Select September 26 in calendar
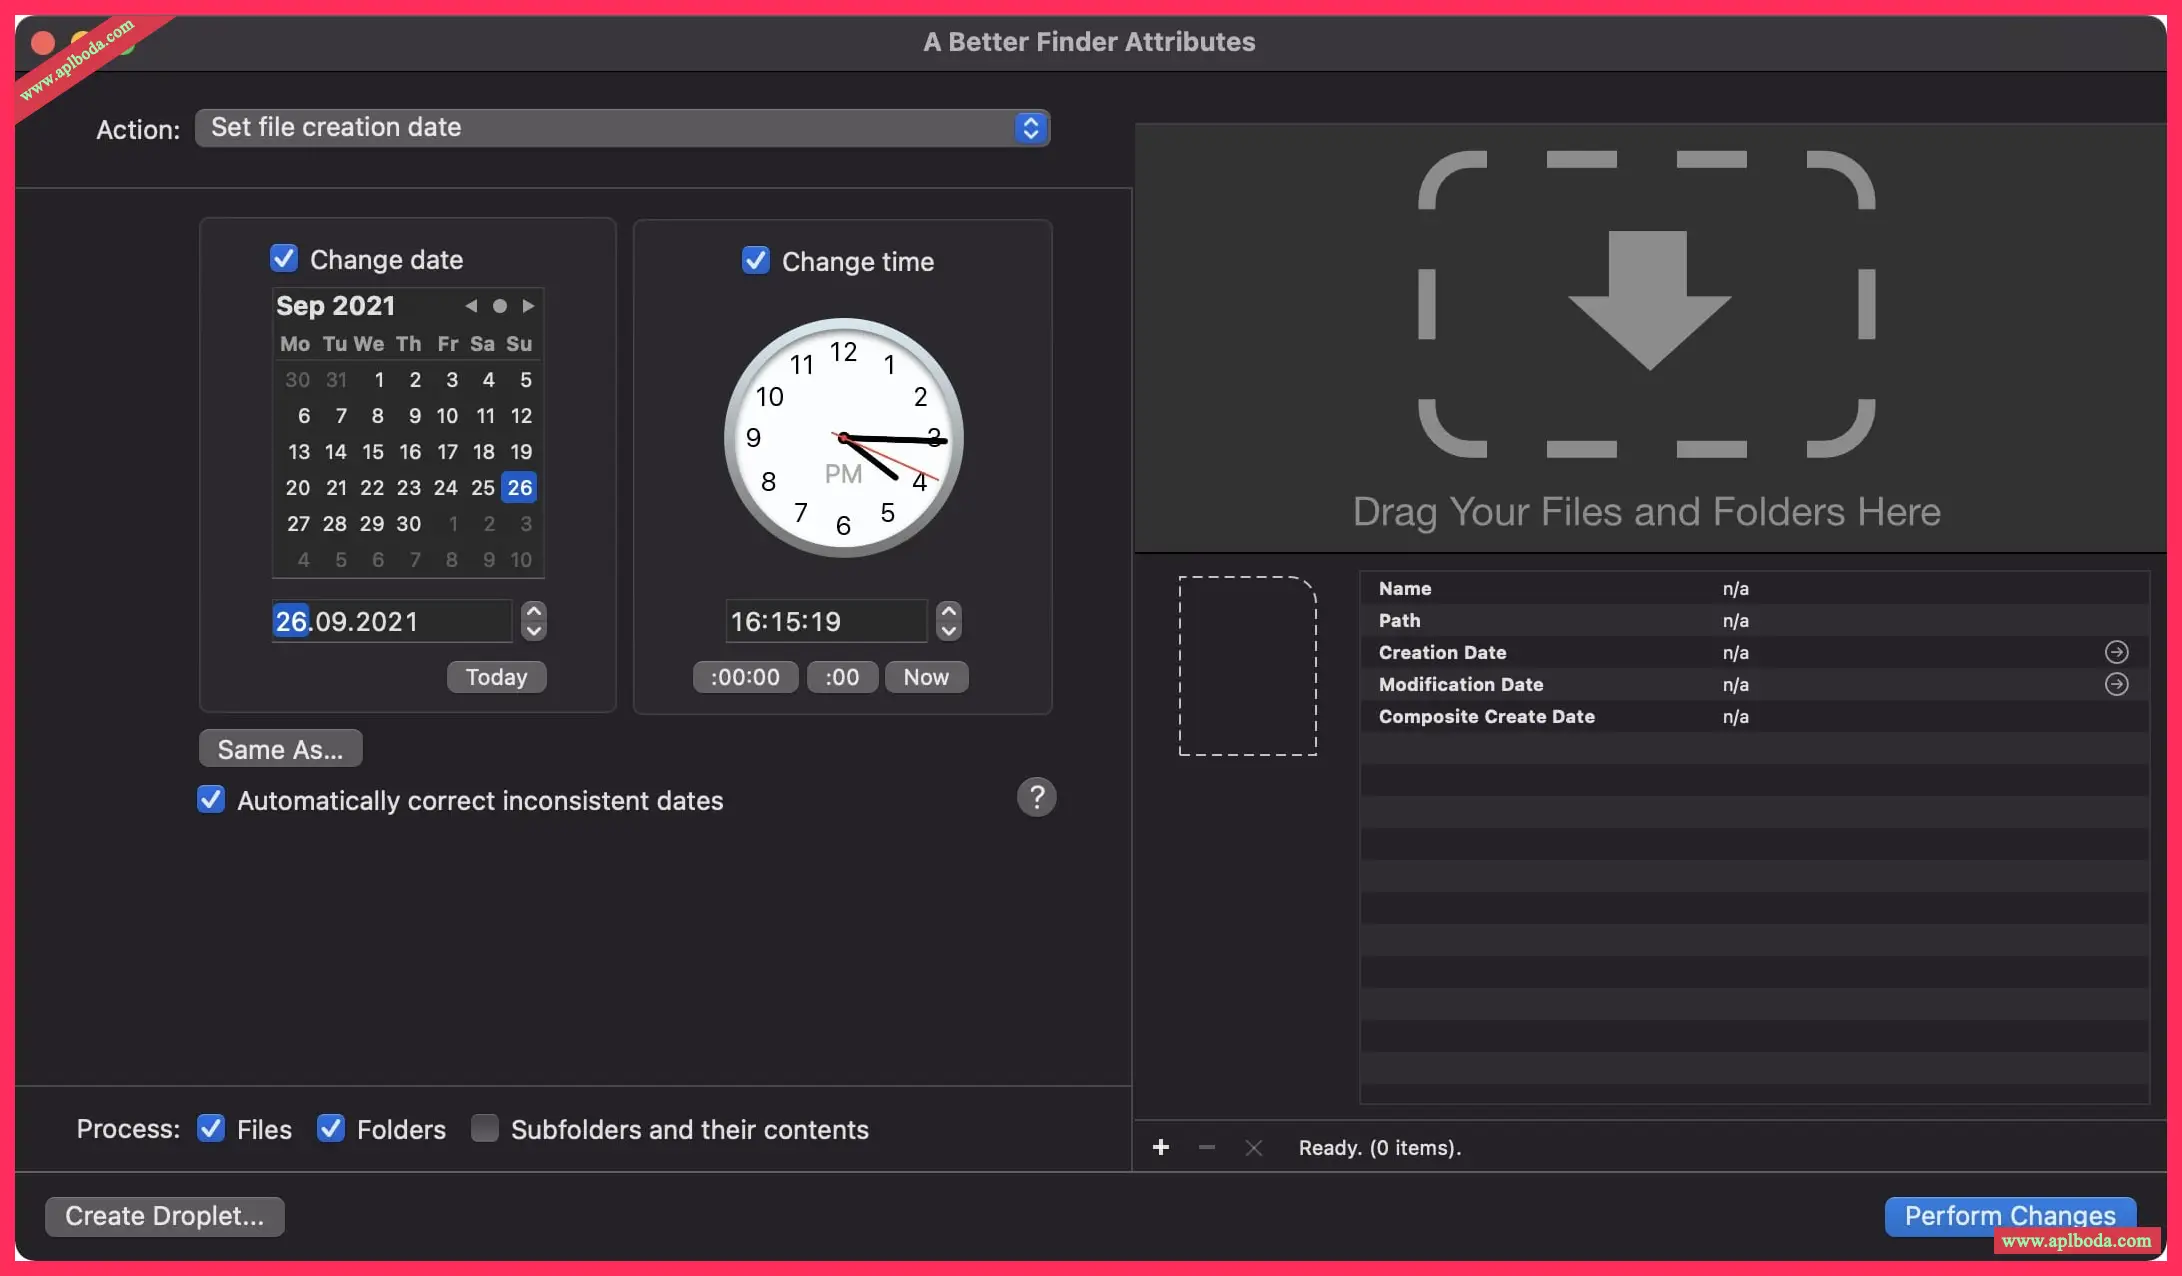 (x=519, y=488)
